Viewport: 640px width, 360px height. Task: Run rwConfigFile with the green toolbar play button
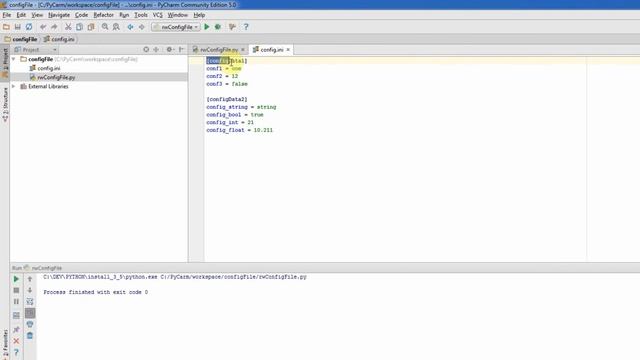tap(207, 27)
